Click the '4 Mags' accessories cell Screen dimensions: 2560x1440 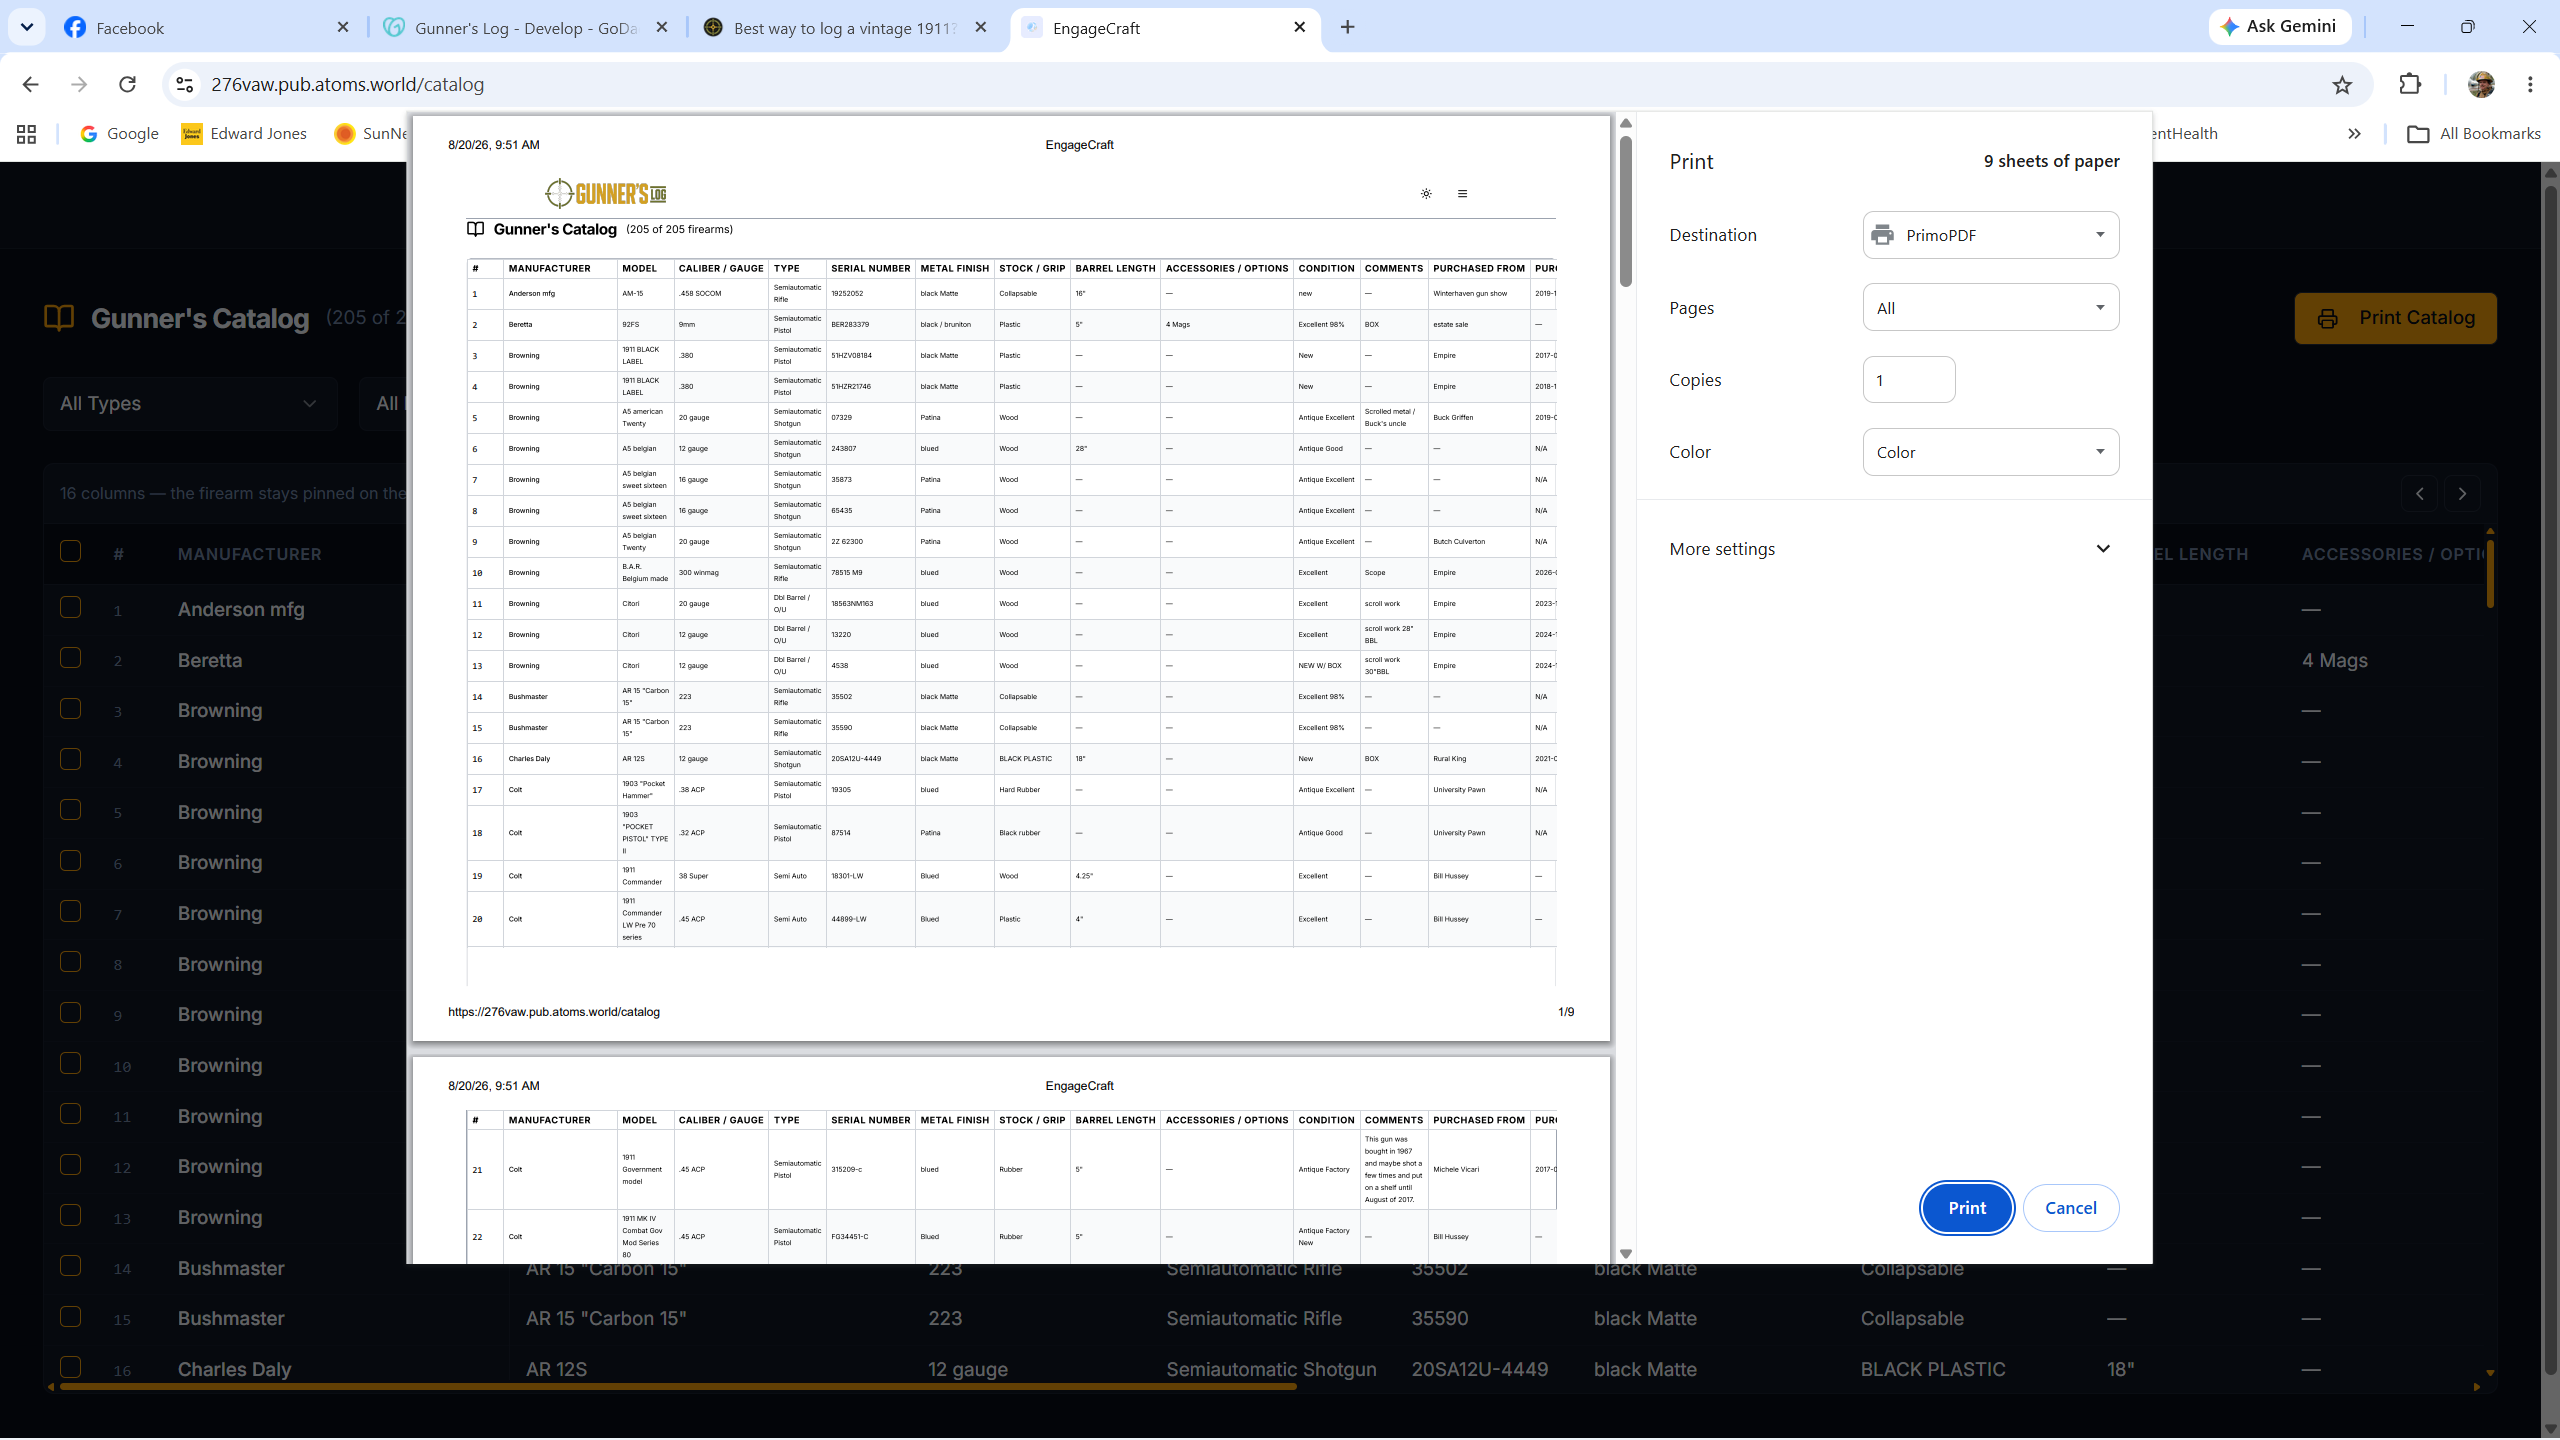tap(2334, 660)
